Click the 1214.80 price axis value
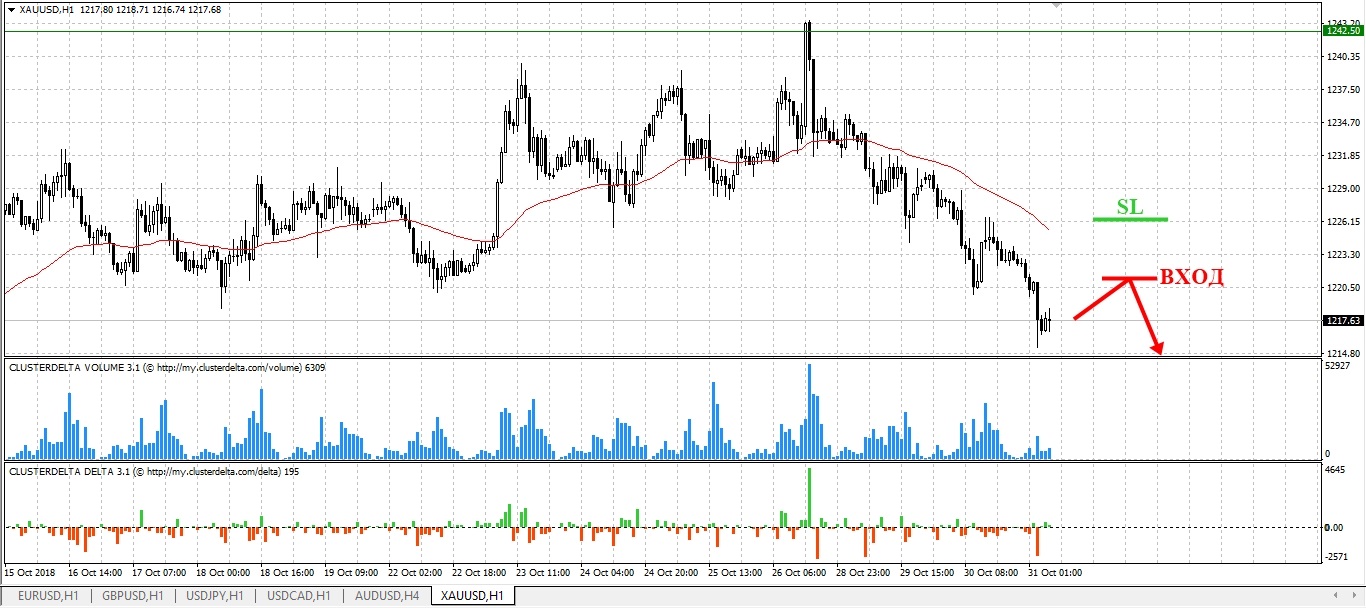The height and width of the screenshot is (608, 1366). (1342, 353)
